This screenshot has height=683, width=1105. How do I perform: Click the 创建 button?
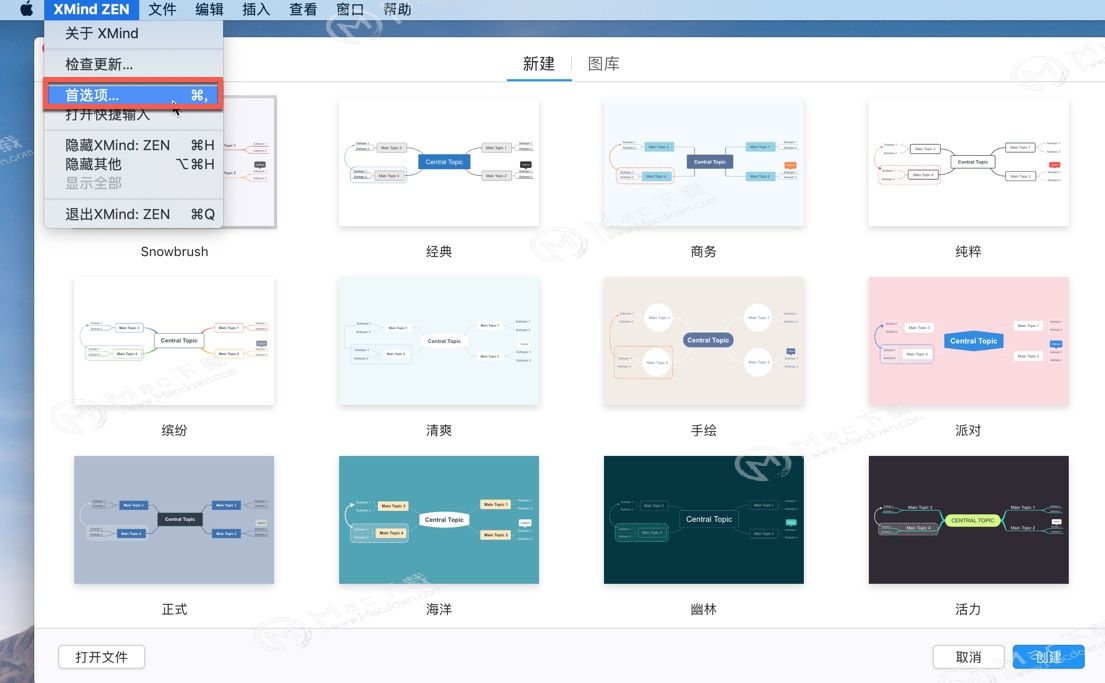point(1048,657)
